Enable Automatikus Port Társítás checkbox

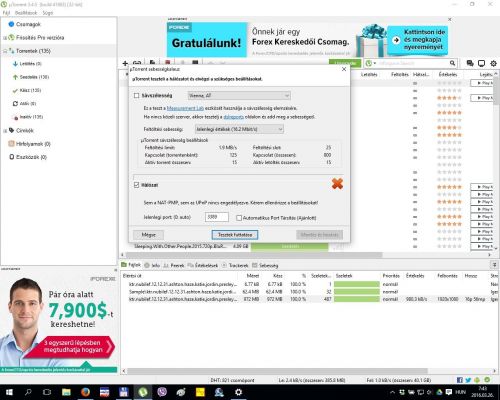[x=239, y=218]
